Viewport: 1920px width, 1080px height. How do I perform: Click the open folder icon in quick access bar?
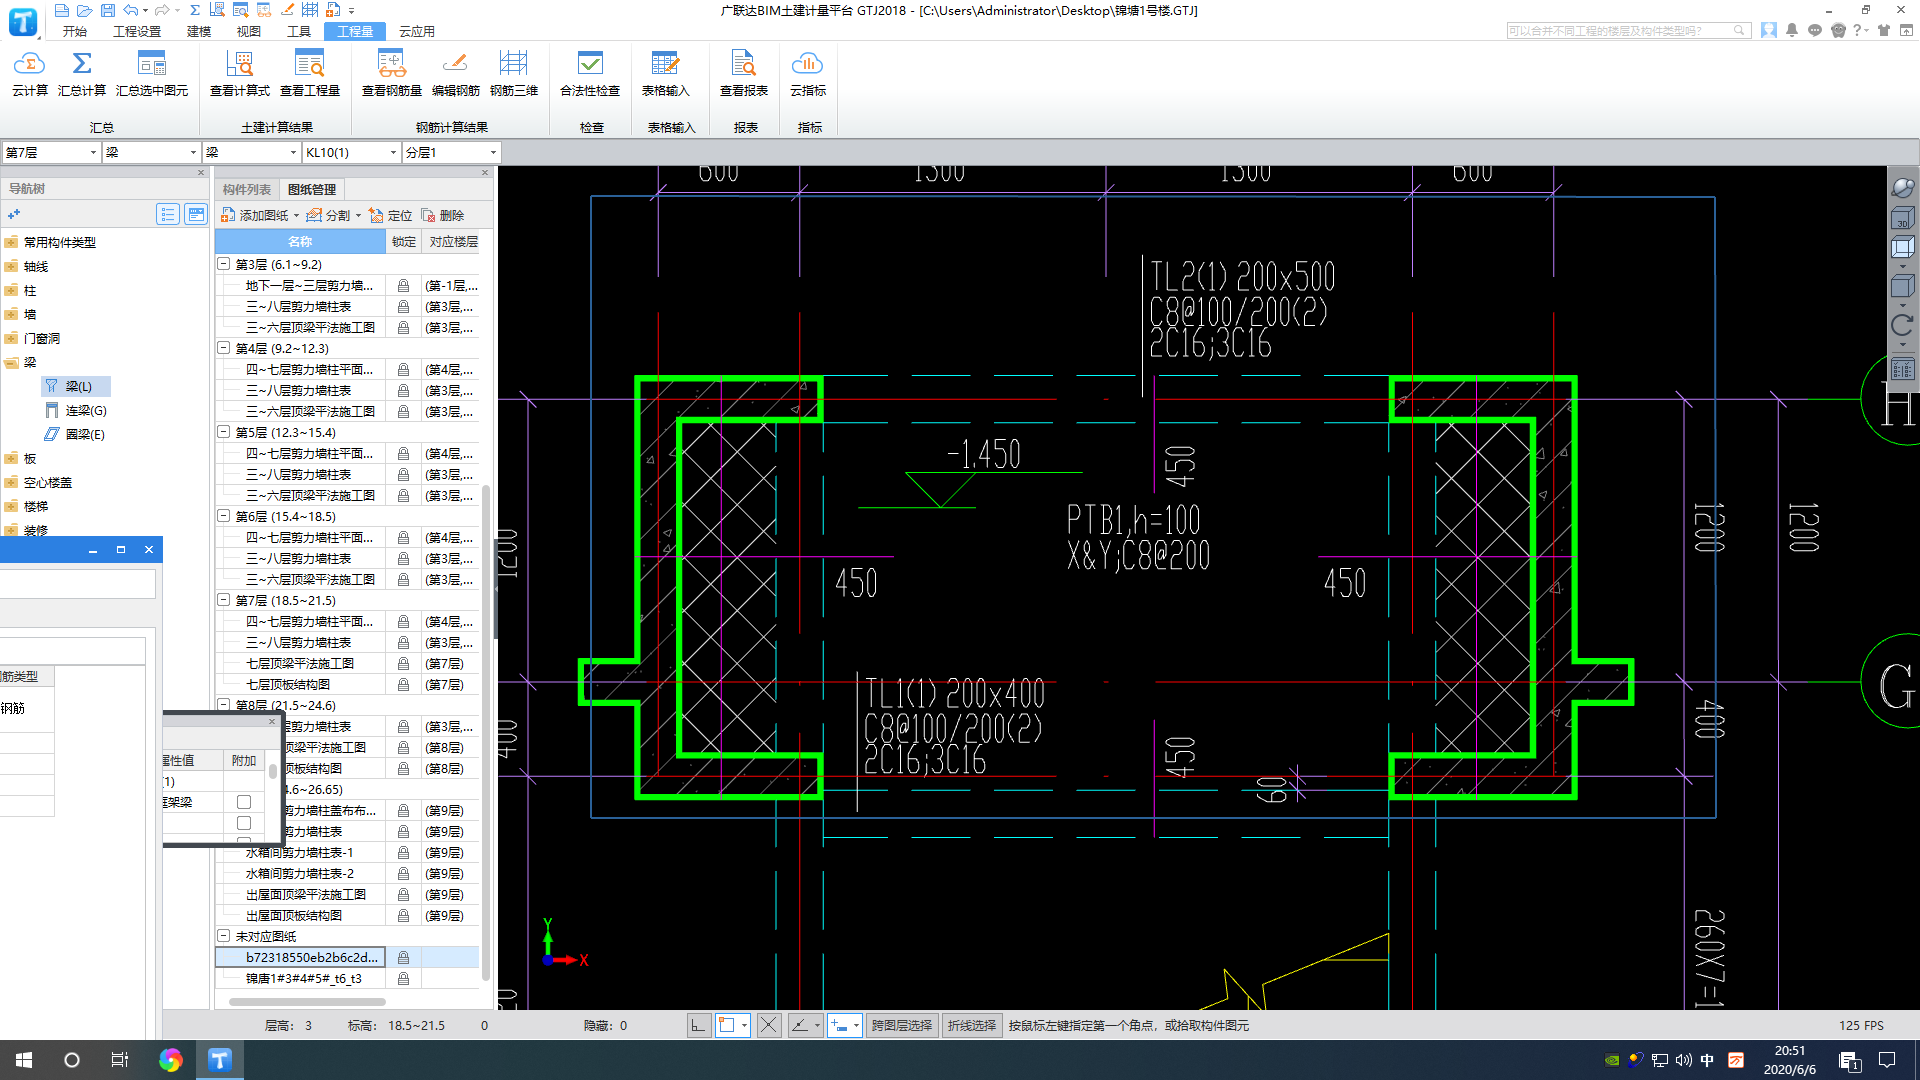point(84,10)
